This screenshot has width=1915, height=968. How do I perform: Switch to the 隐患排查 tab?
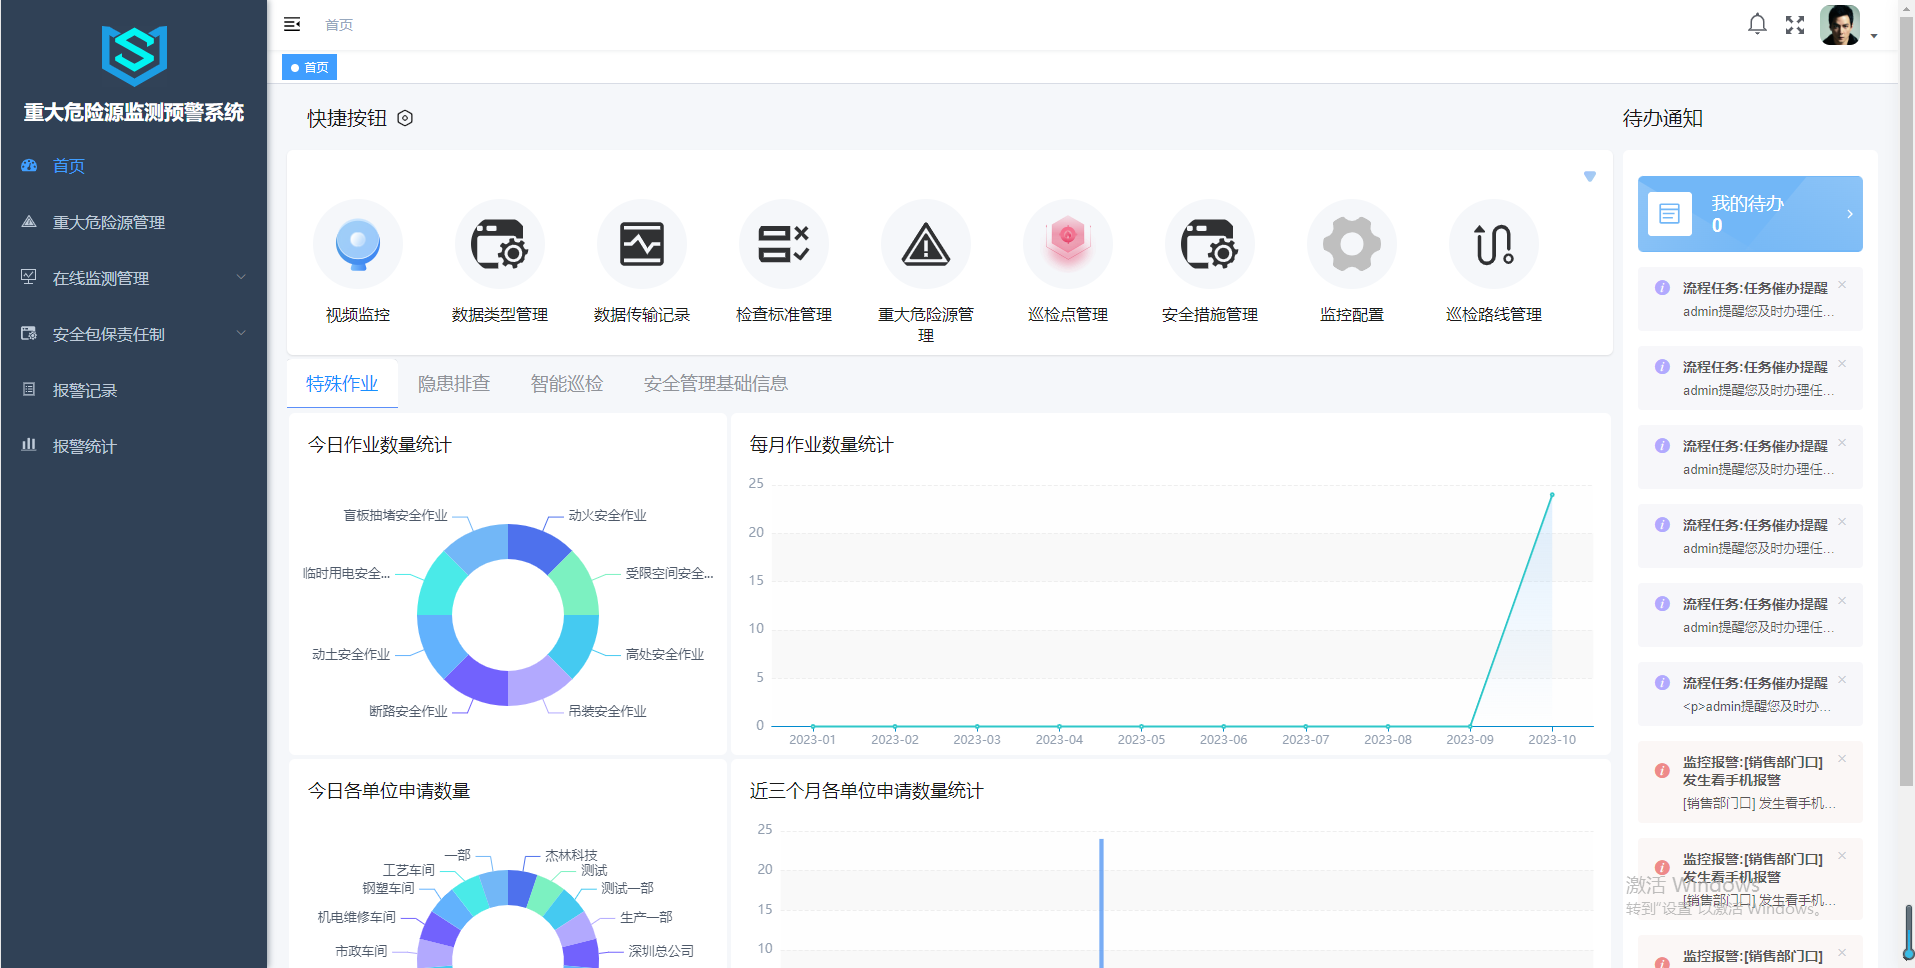[x=454, y=384]
